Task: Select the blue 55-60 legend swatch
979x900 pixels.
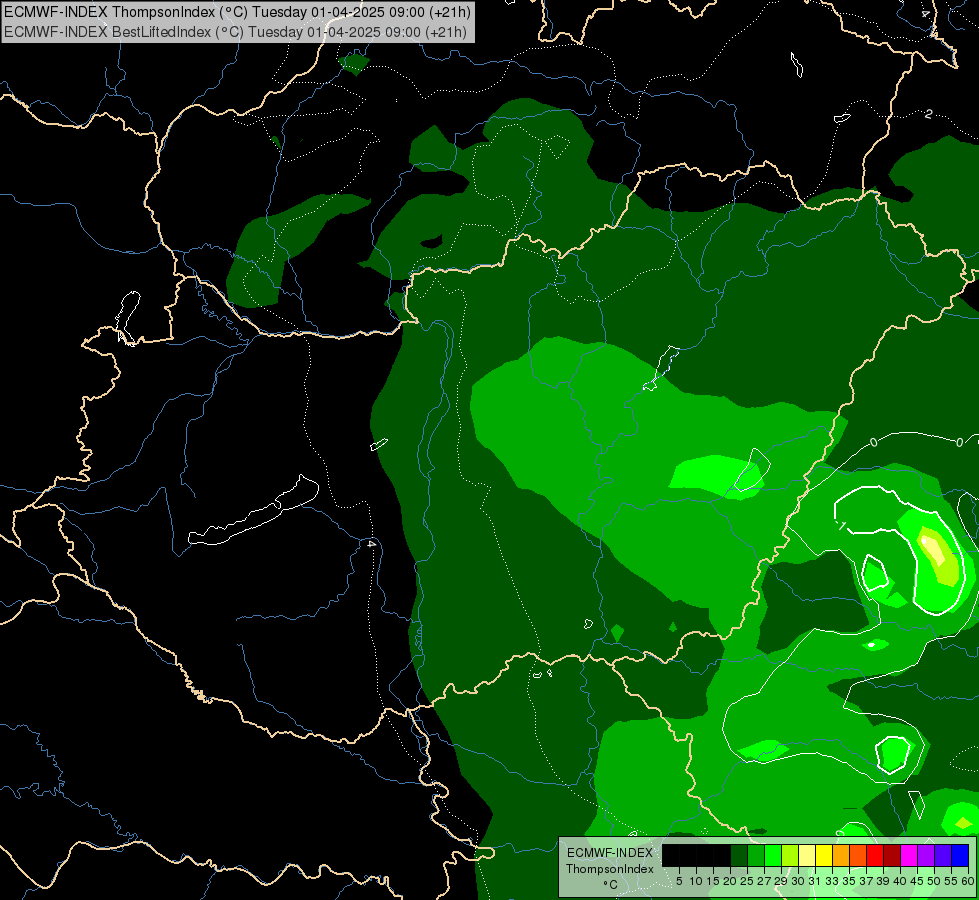Action: (x=960, y=855)
